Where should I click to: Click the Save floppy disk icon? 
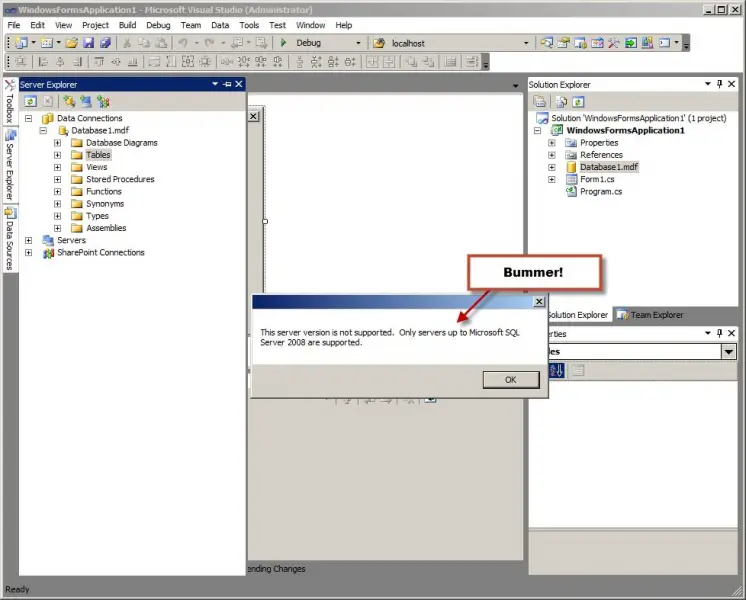pyautogui.click(x=88, y=43)
